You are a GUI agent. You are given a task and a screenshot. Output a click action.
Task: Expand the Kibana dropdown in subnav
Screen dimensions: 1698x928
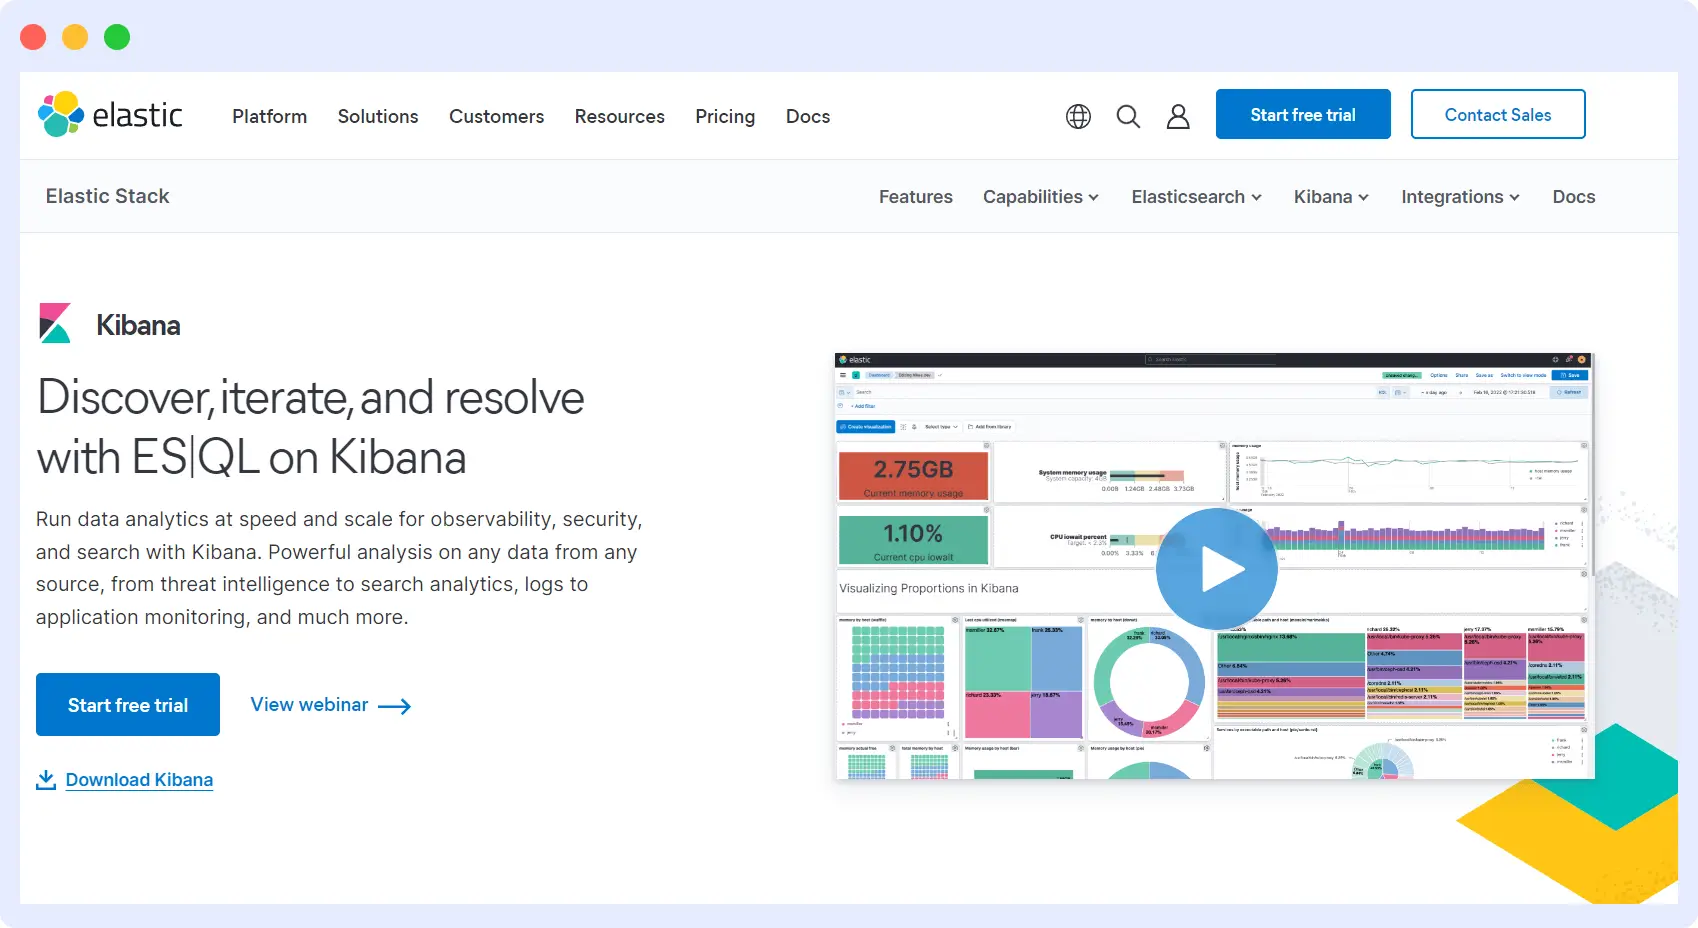(x=1331, y=197)
